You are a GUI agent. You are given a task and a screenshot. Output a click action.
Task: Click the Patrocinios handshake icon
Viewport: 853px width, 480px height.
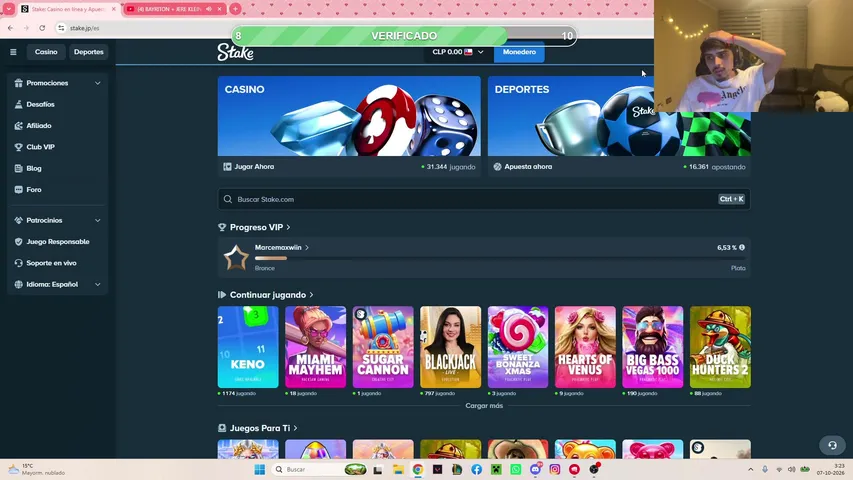tap(18, 220)
